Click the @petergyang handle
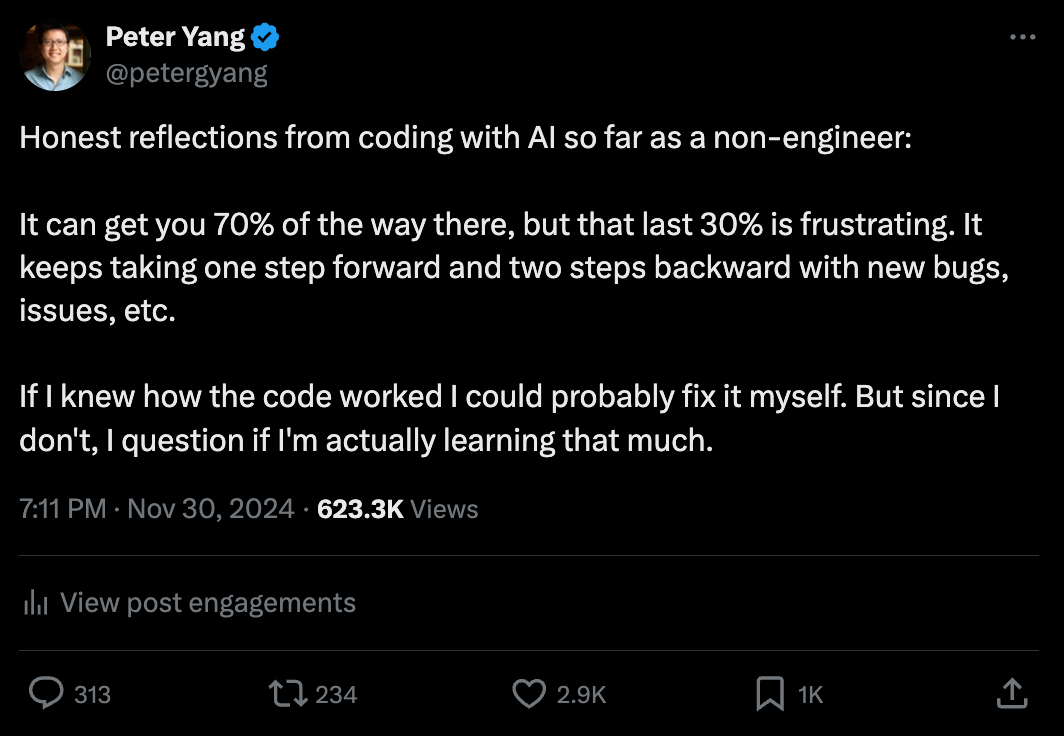This screenshot has height=736, width=1064. tap(188, 71)
